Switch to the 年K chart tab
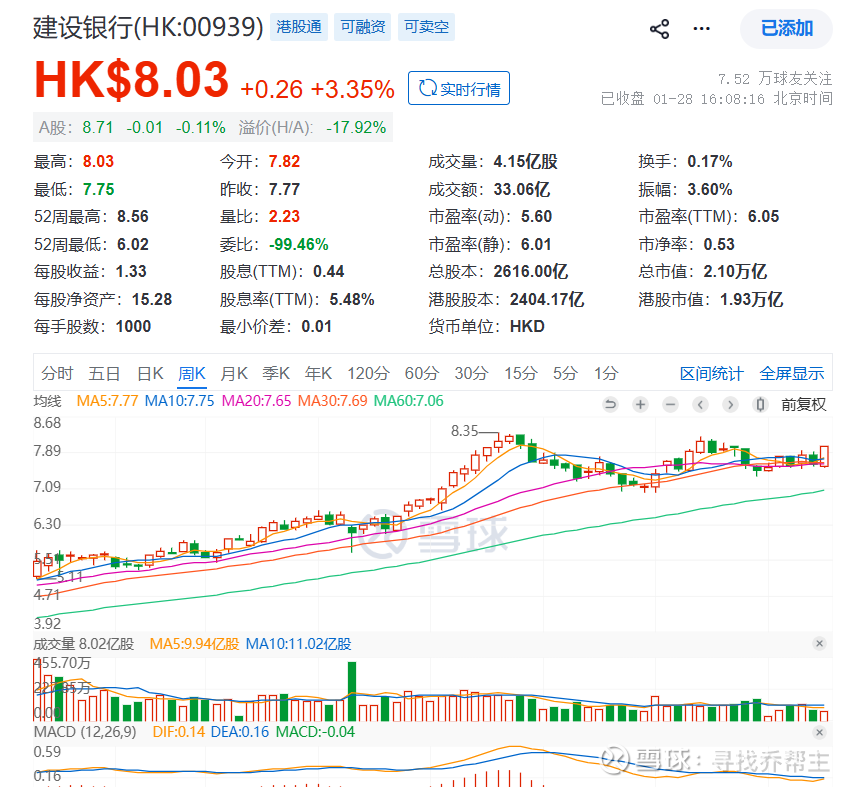Viewport: 855px width, 787px height. click(x=318, y=374)
